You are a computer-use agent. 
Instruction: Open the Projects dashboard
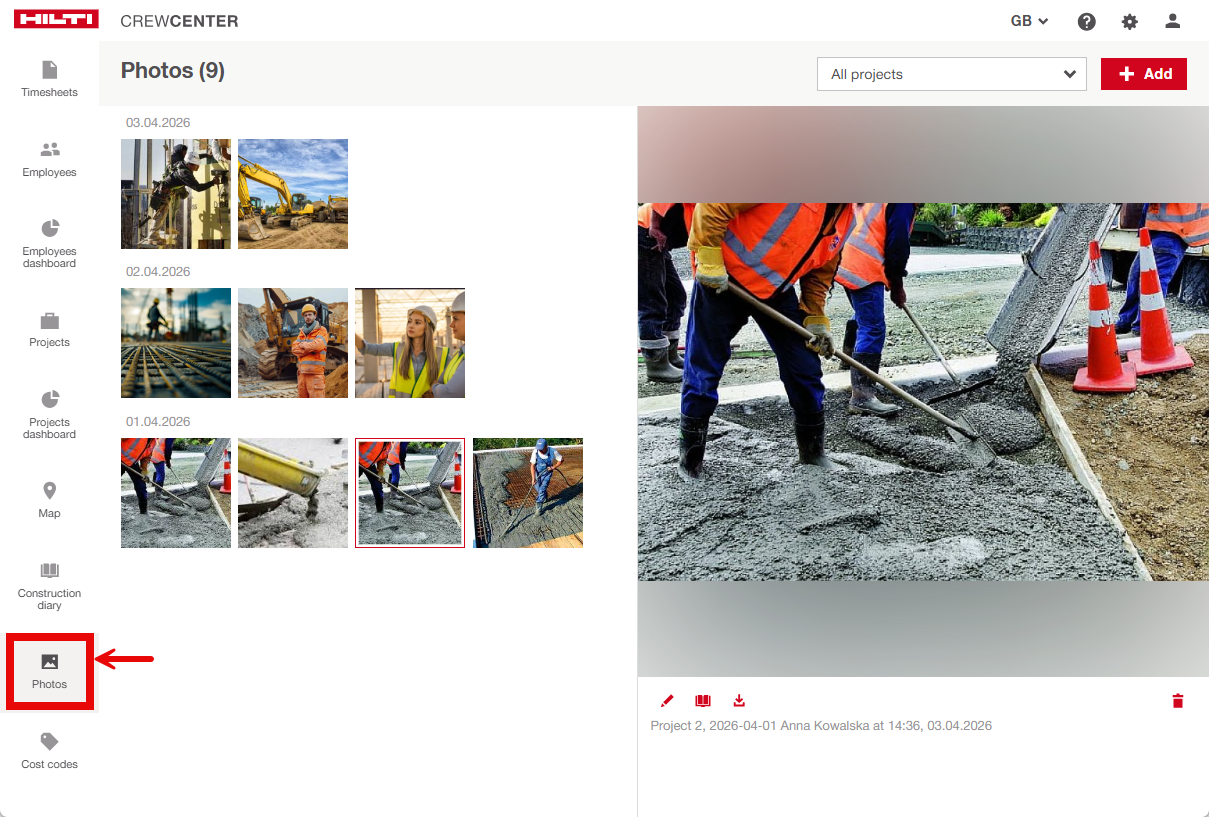49,415
